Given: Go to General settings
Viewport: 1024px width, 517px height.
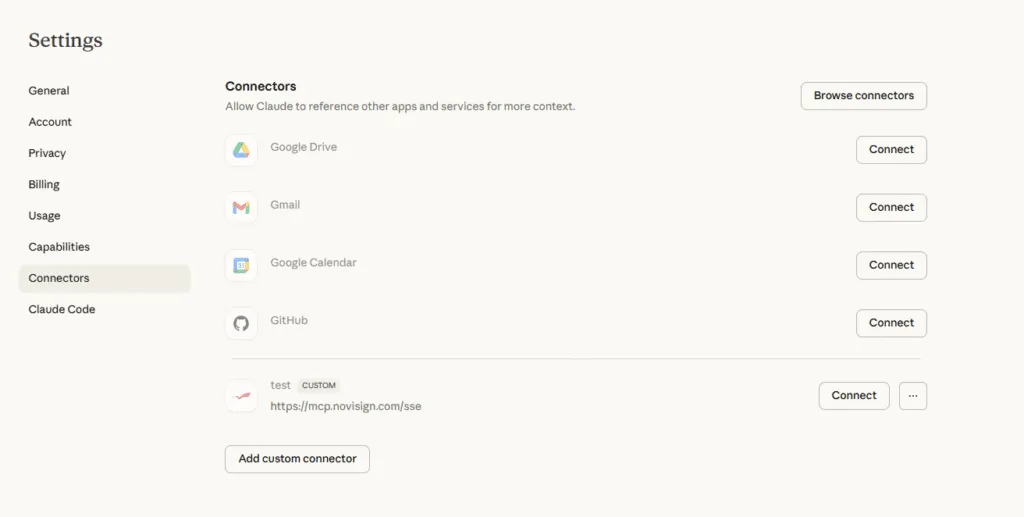Looking at the screenshot, I should click(49, 91).
